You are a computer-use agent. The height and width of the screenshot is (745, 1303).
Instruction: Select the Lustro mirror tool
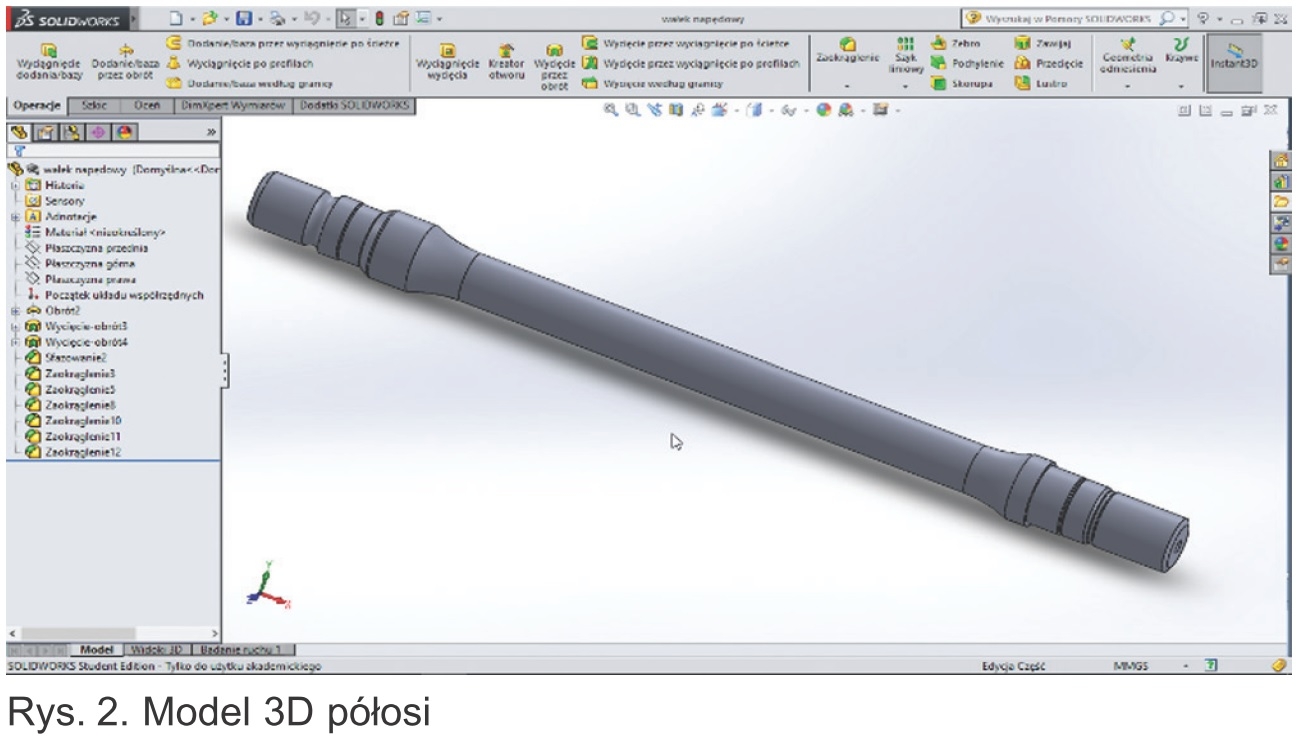(1039, 83)
